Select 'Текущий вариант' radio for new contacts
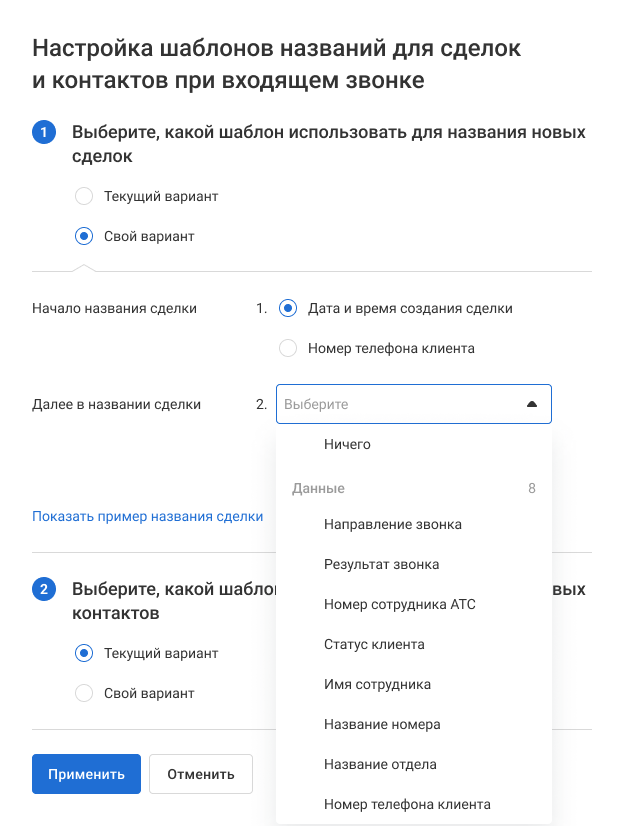Screen dimensions: 624x826 (85, 653)
